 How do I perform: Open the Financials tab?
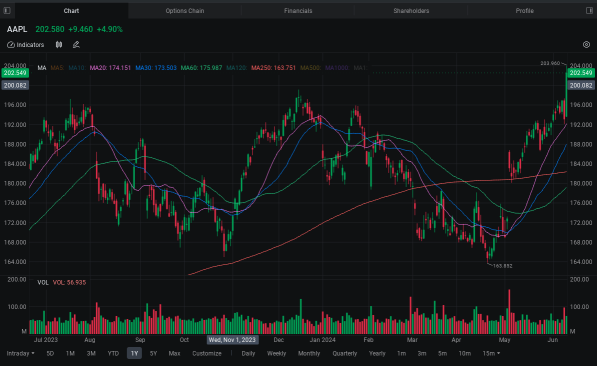[x=298, y=11]
